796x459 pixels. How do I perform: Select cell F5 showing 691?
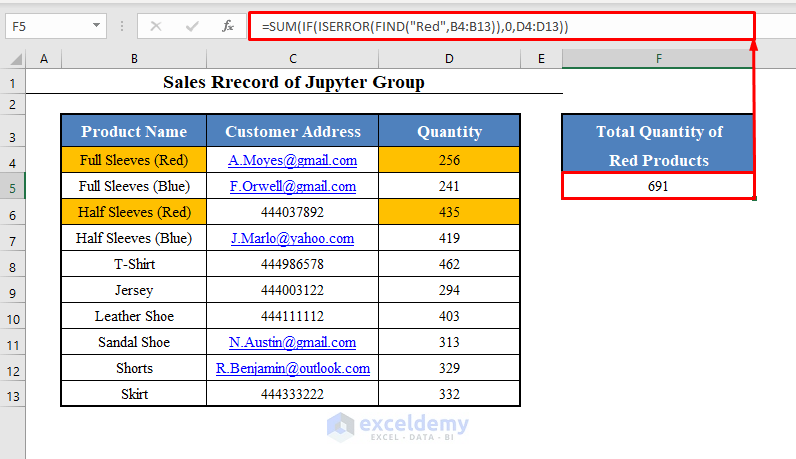(658, 186)
